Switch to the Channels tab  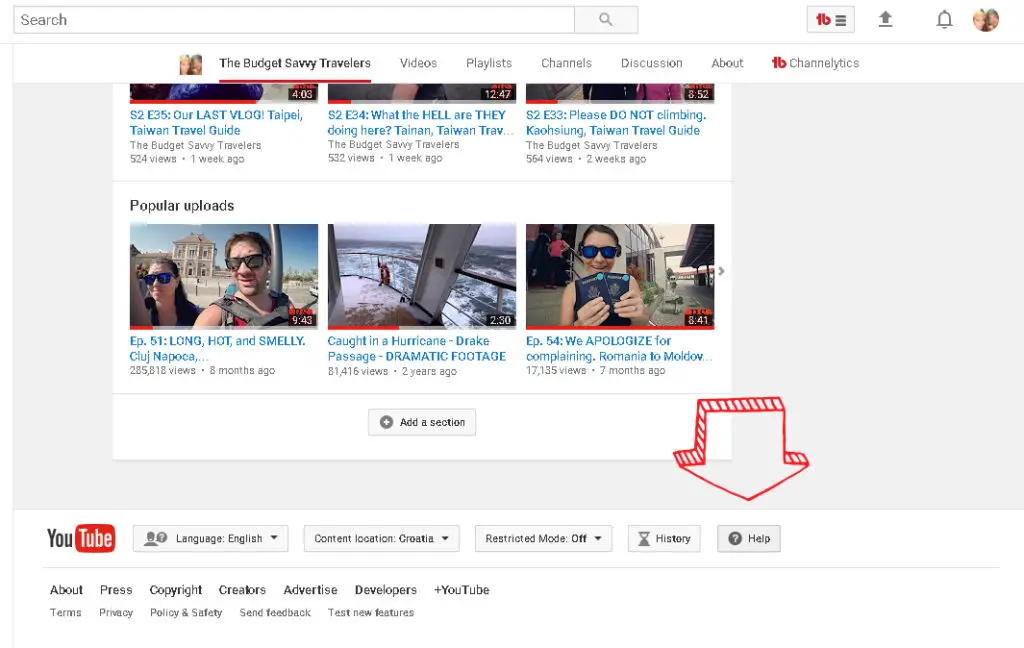tap(566, 63)
